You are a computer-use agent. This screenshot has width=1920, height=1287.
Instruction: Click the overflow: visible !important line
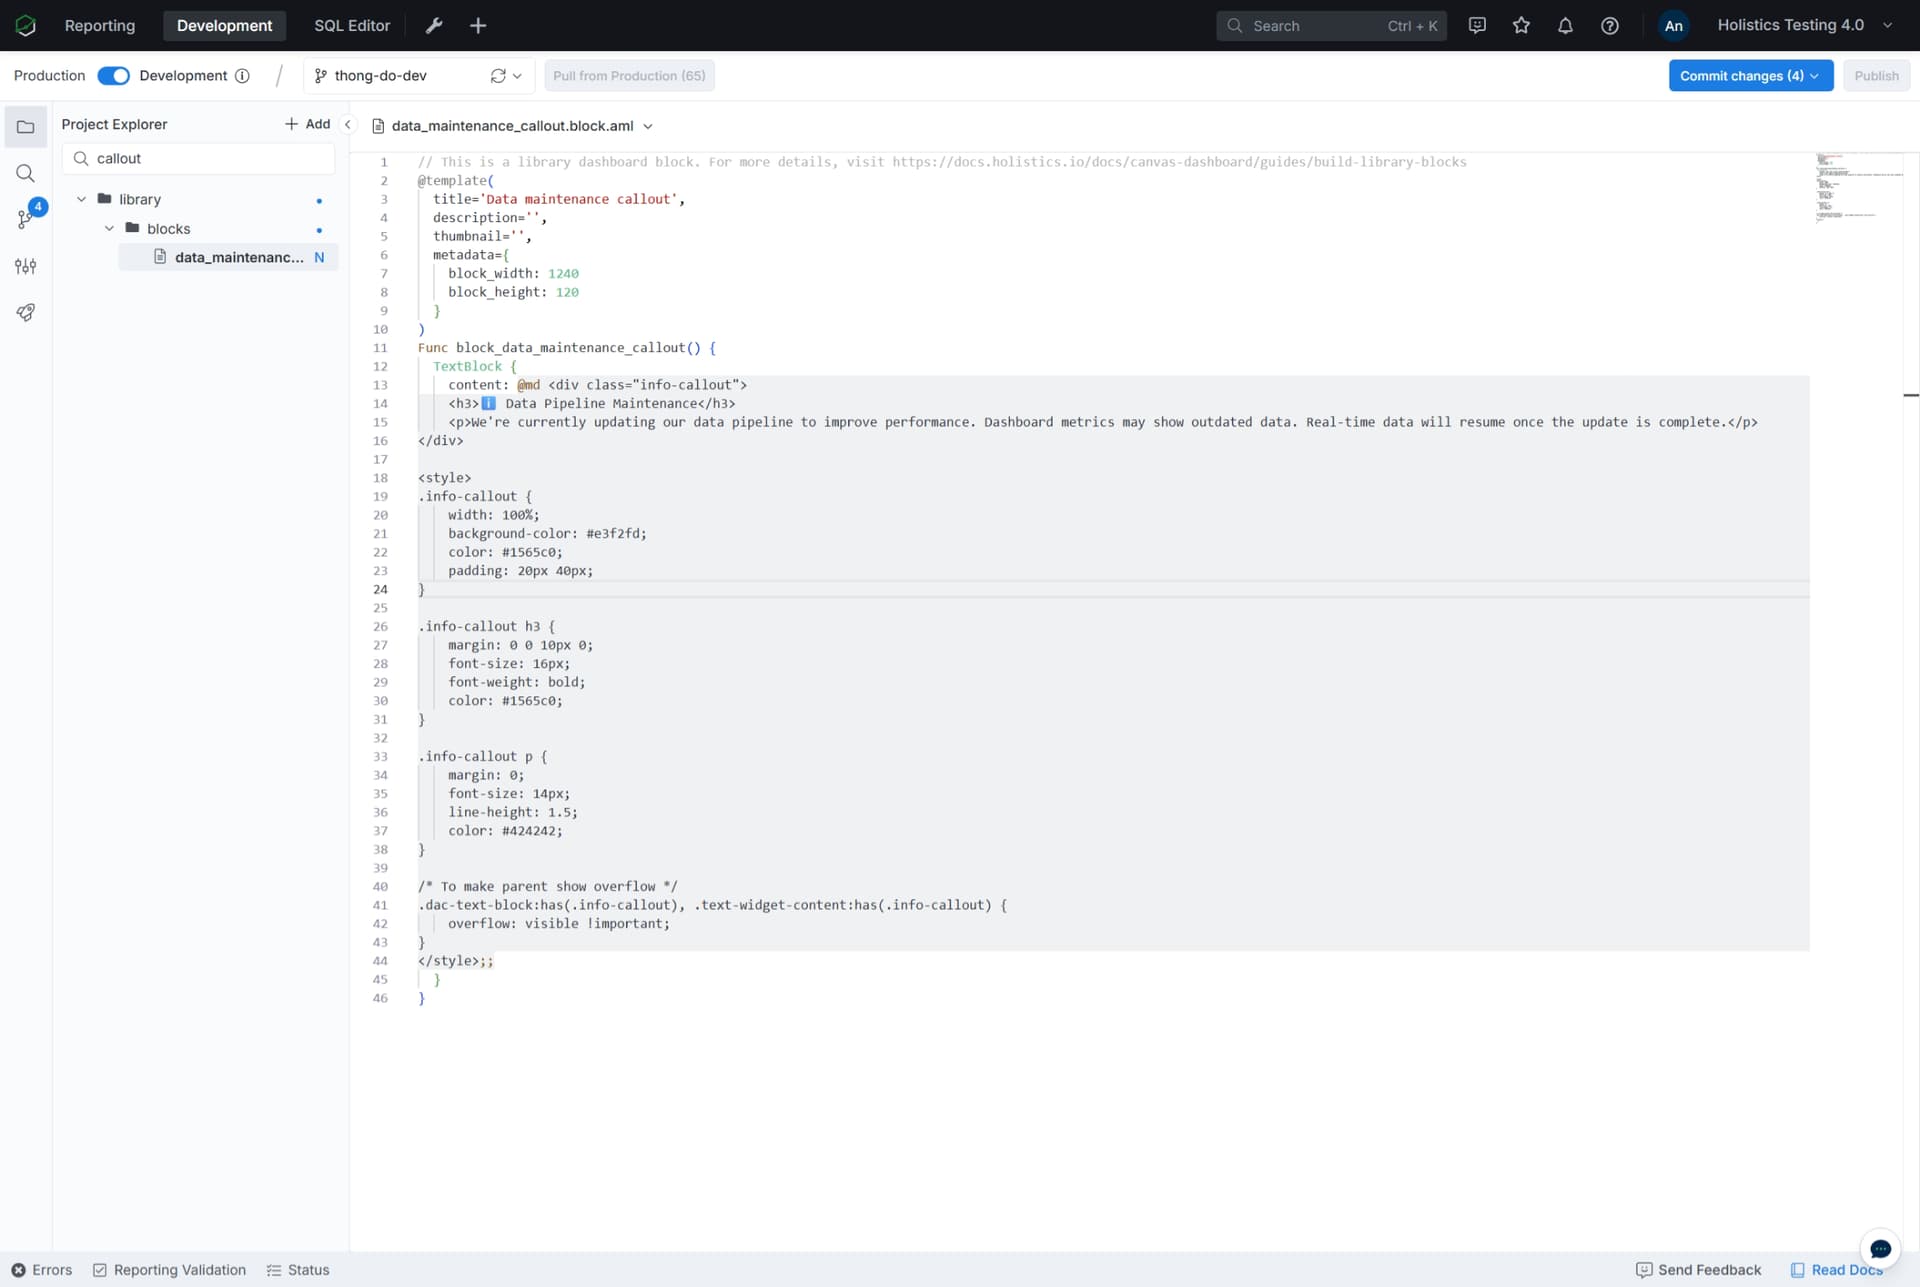click(559, 923)
